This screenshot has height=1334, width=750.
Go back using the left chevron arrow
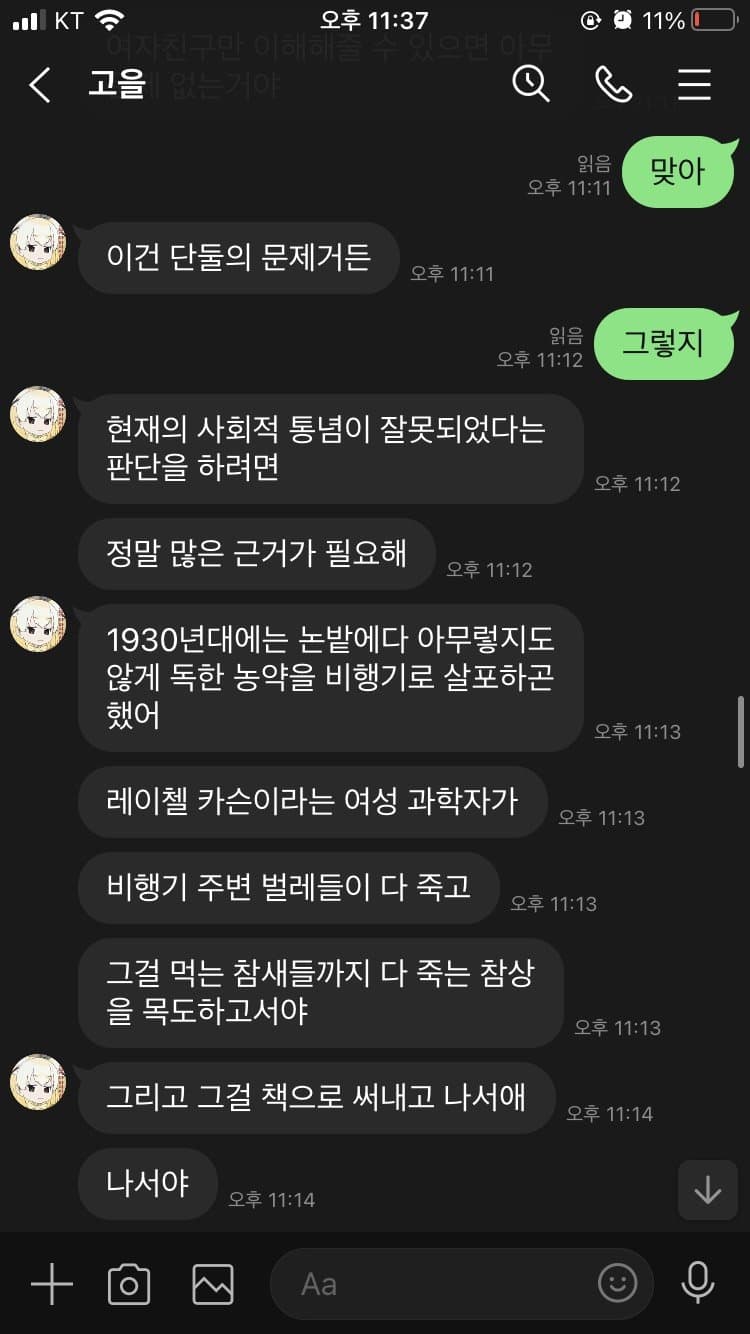(x=40, y=85)
